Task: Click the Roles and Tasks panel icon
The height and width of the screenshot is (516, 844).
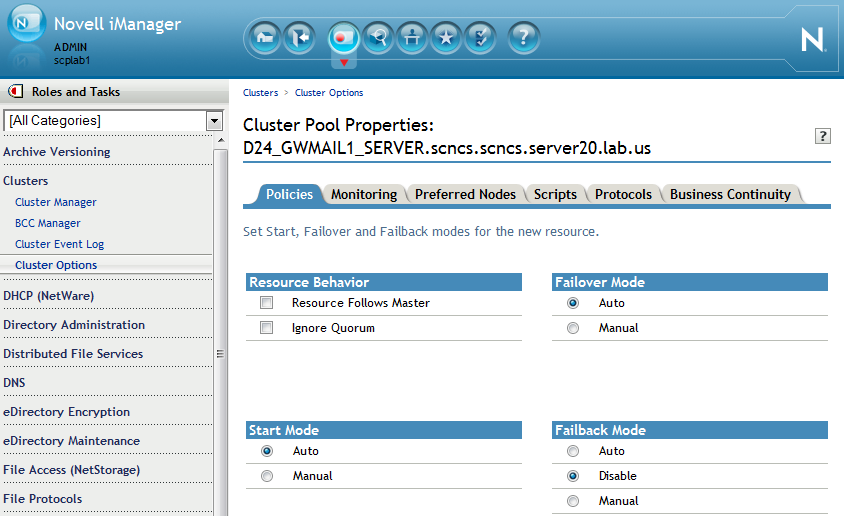Action: 16,91
